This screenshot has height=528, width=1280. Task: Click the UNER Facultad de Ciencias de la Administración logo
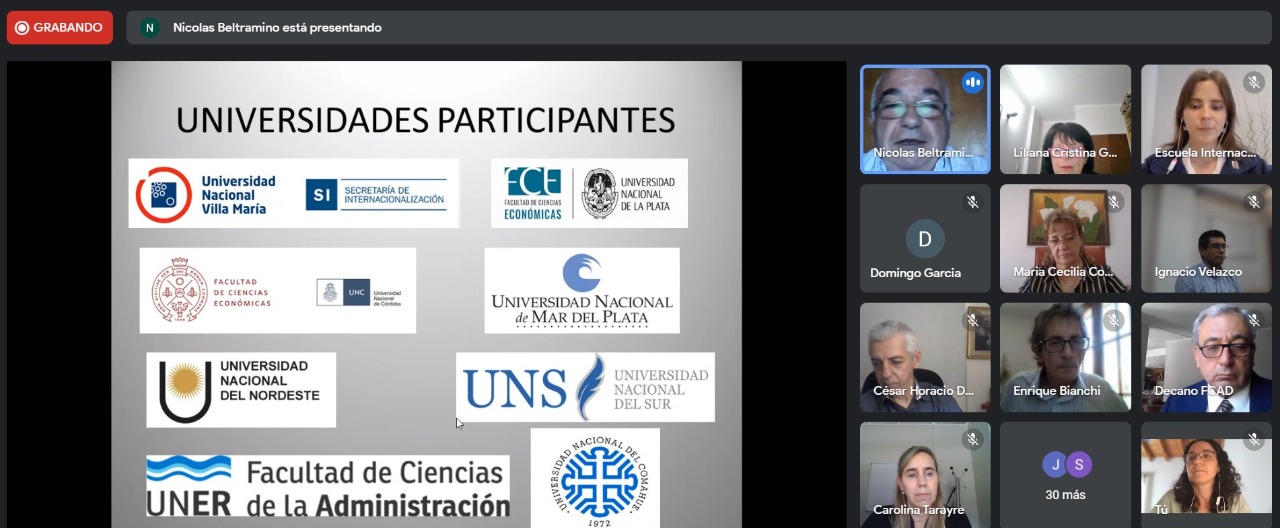pyautogui.click(x=328, y=486)
